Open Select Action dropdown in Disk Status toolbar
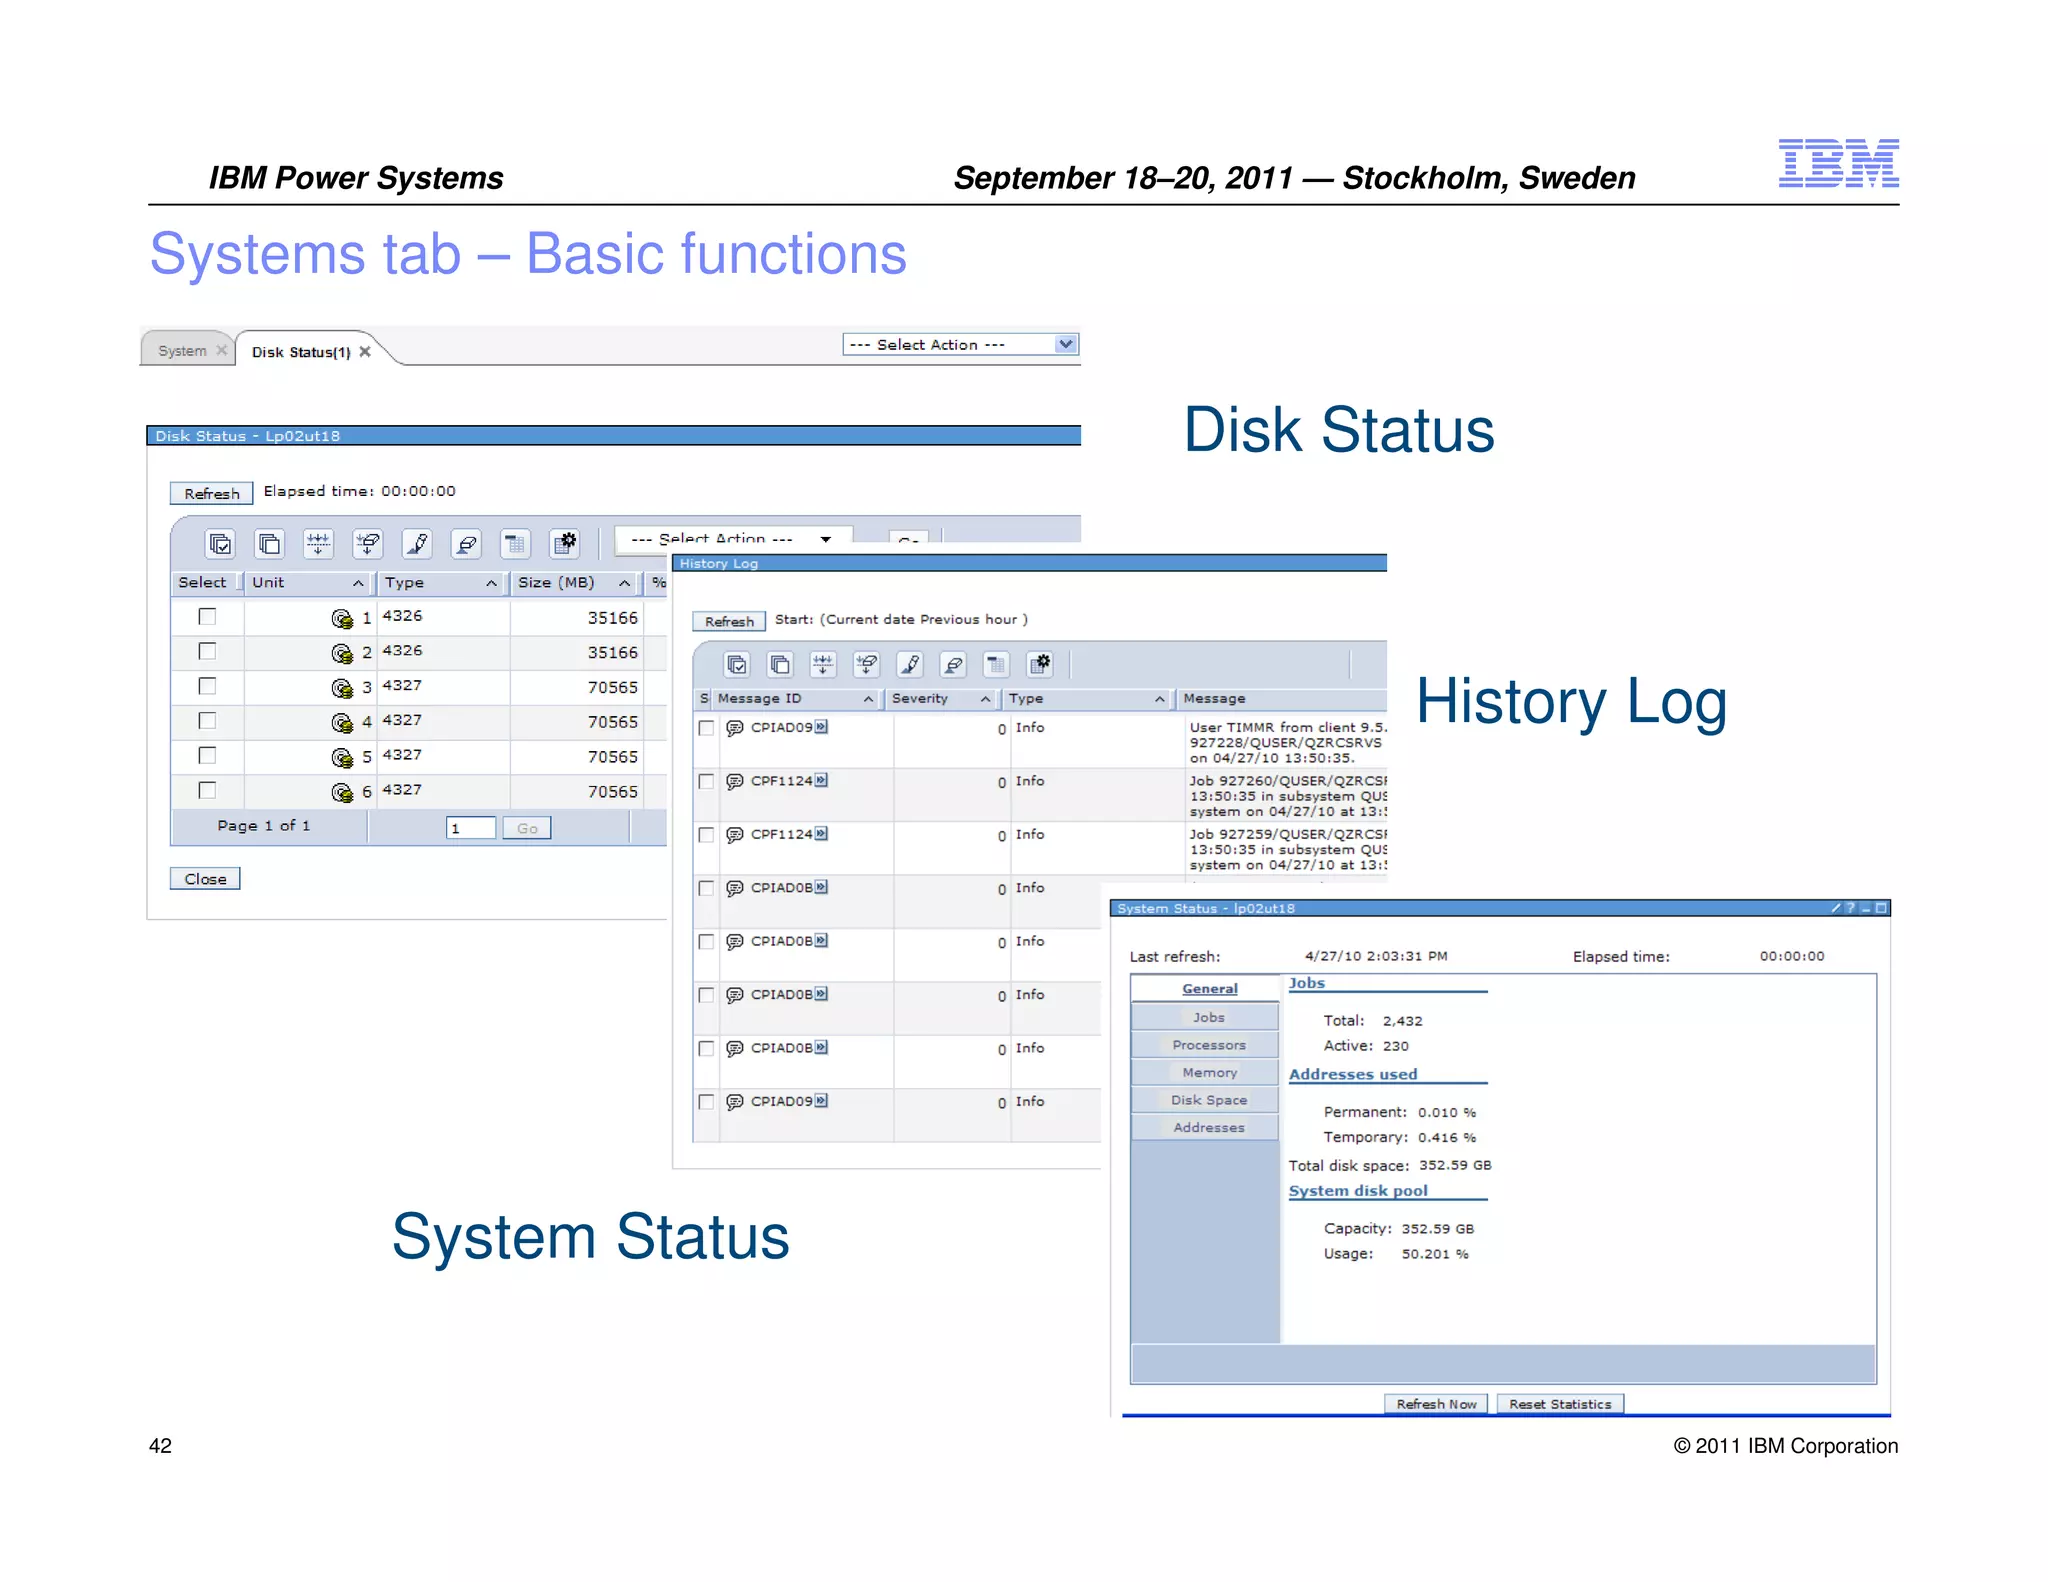Viewport: 2048px width, 1582px height. click(732, 538)
